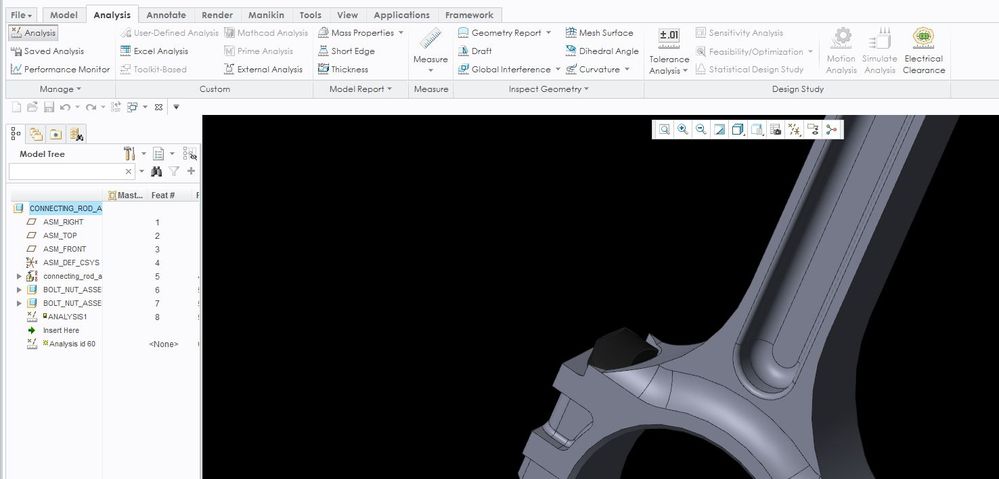The width and height of the screenshot is (999, 479).
Task: Toggle datum display filters in graphics toolbar
Action: pyautogui.click(x=794, y=129)
